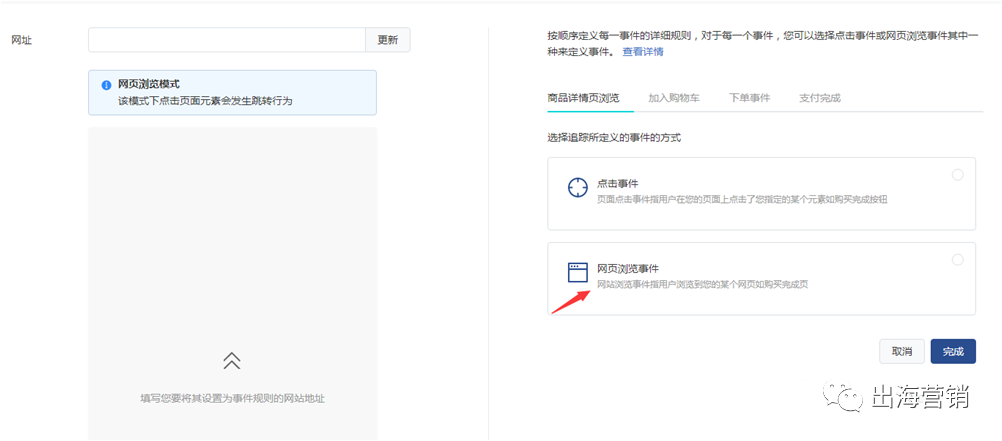
Task: Click the browser window icon for 网页浏览事件
Action: point(577,273)
